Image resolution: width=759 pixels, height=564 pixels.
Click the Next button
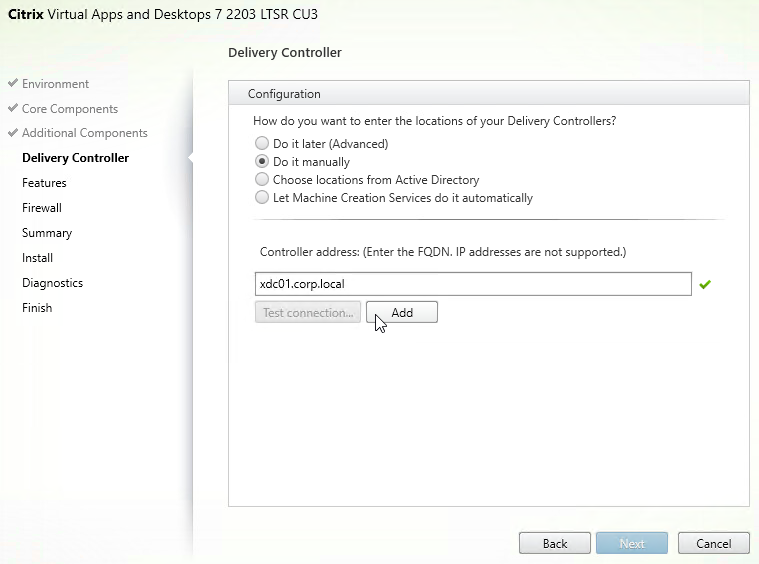coord(632,543)
